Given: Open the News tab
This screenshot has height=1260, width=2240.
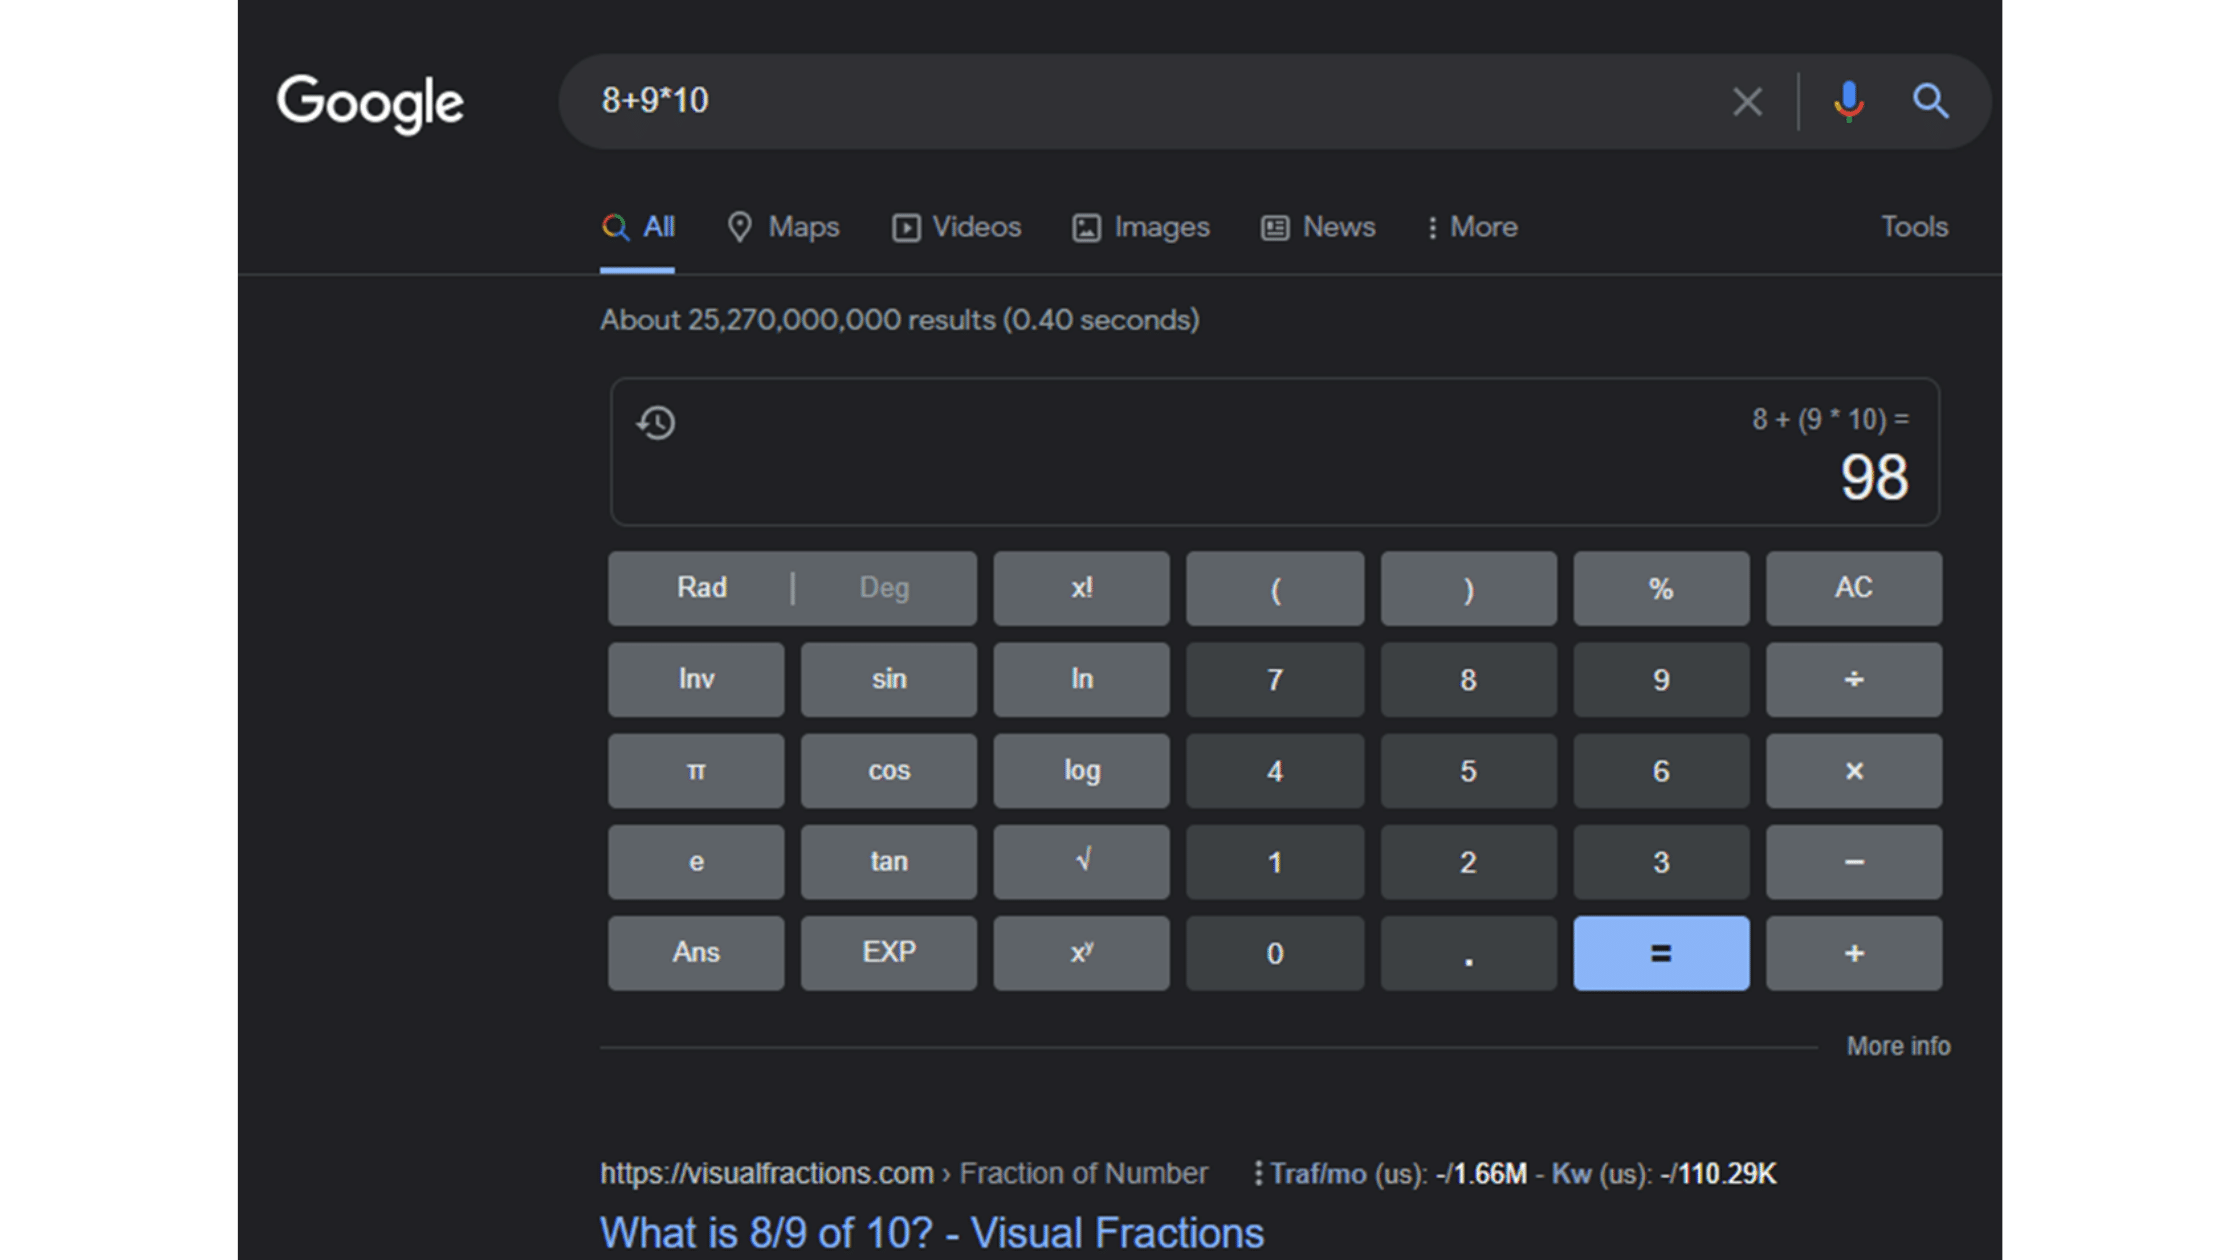Looking at the screenshot, I should tap(1318, 228).
